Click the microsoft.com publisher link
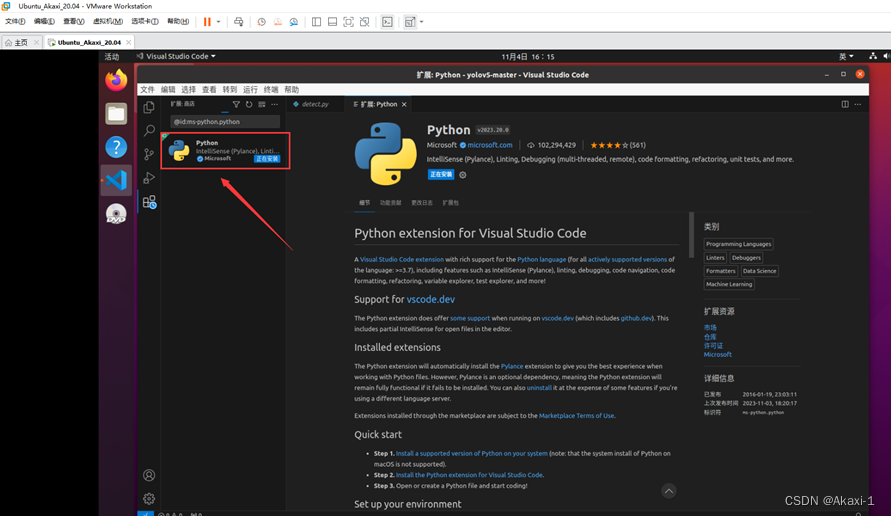891x516 pixels. (489, 145)
